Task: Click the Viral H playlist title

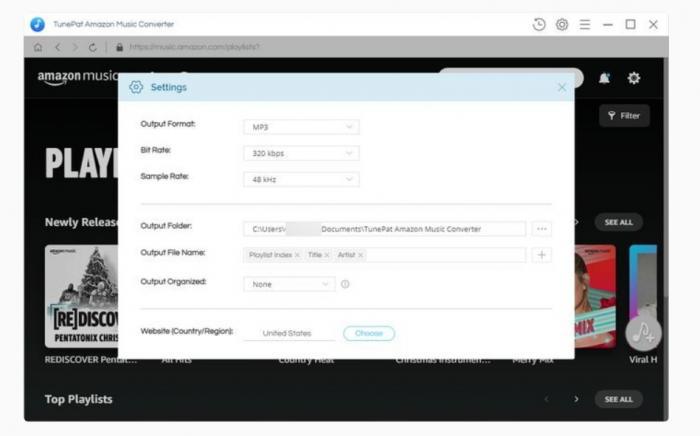Action: (643, 360)
